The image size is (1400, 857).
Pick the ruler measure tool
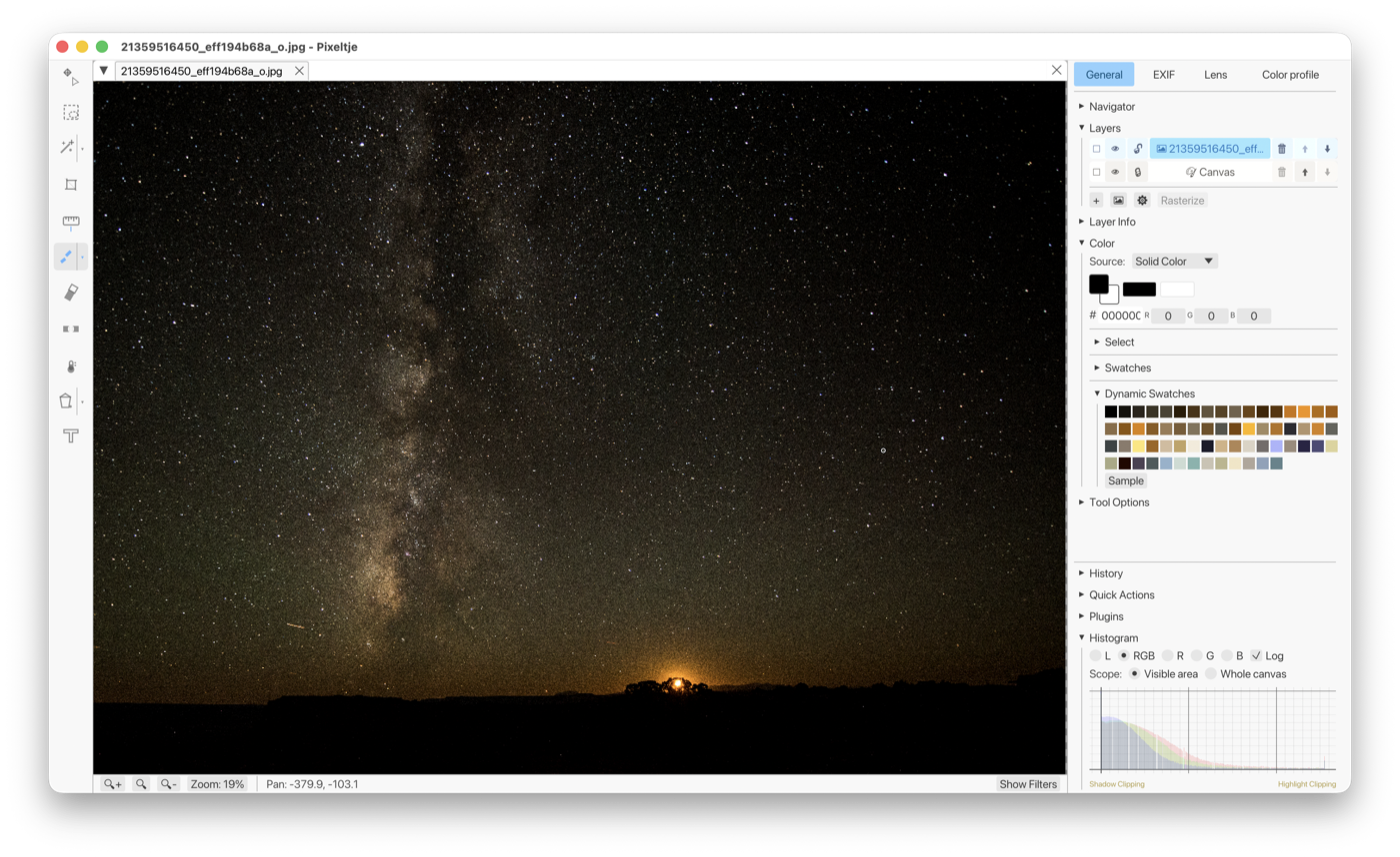pyautogui.click(x=70, y=222)
